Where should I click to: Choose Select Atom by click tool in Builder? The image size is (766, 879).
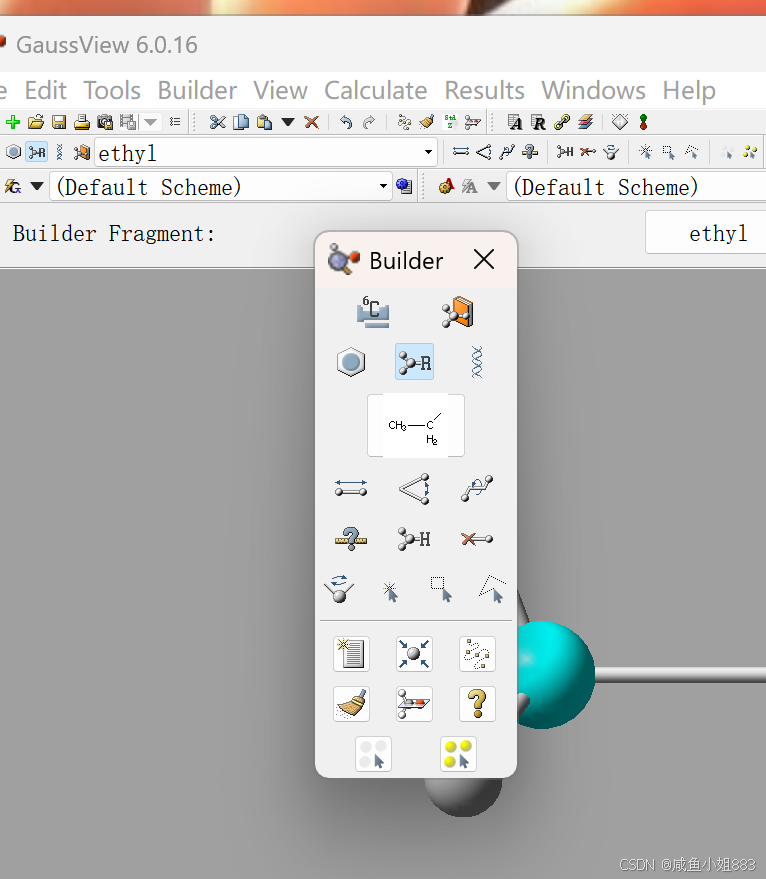[x=390, y=591]
